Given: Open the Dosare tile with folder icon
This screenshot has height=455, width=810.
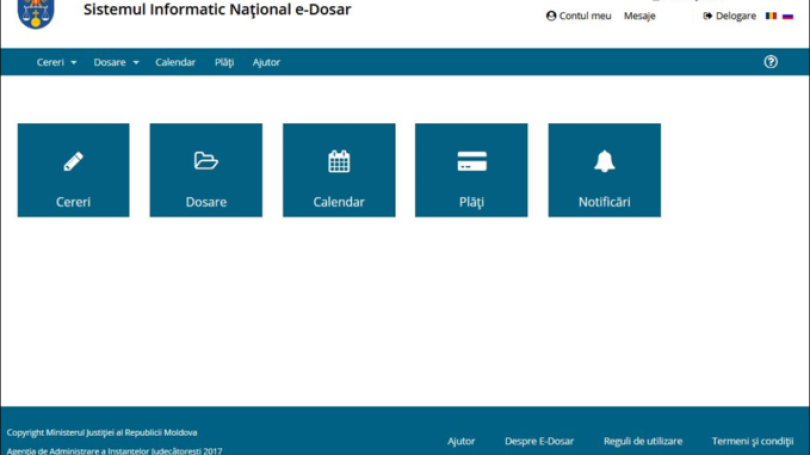Looking at the screenshot, I should pos(206,170).
